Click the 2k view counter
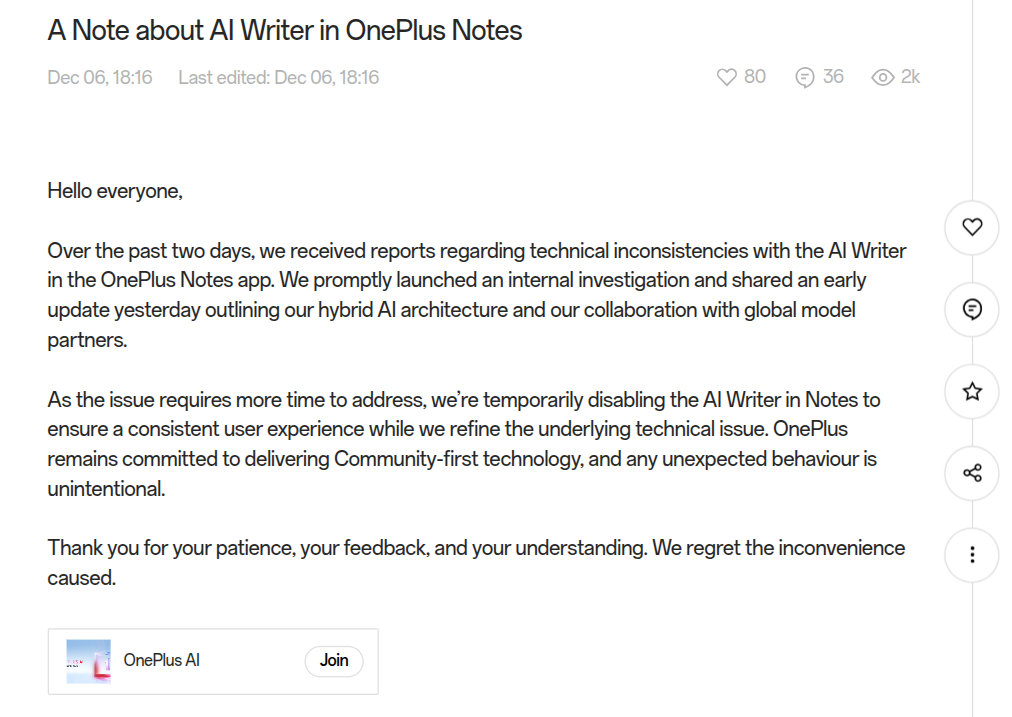1012x717 pixels. (908, 76)
